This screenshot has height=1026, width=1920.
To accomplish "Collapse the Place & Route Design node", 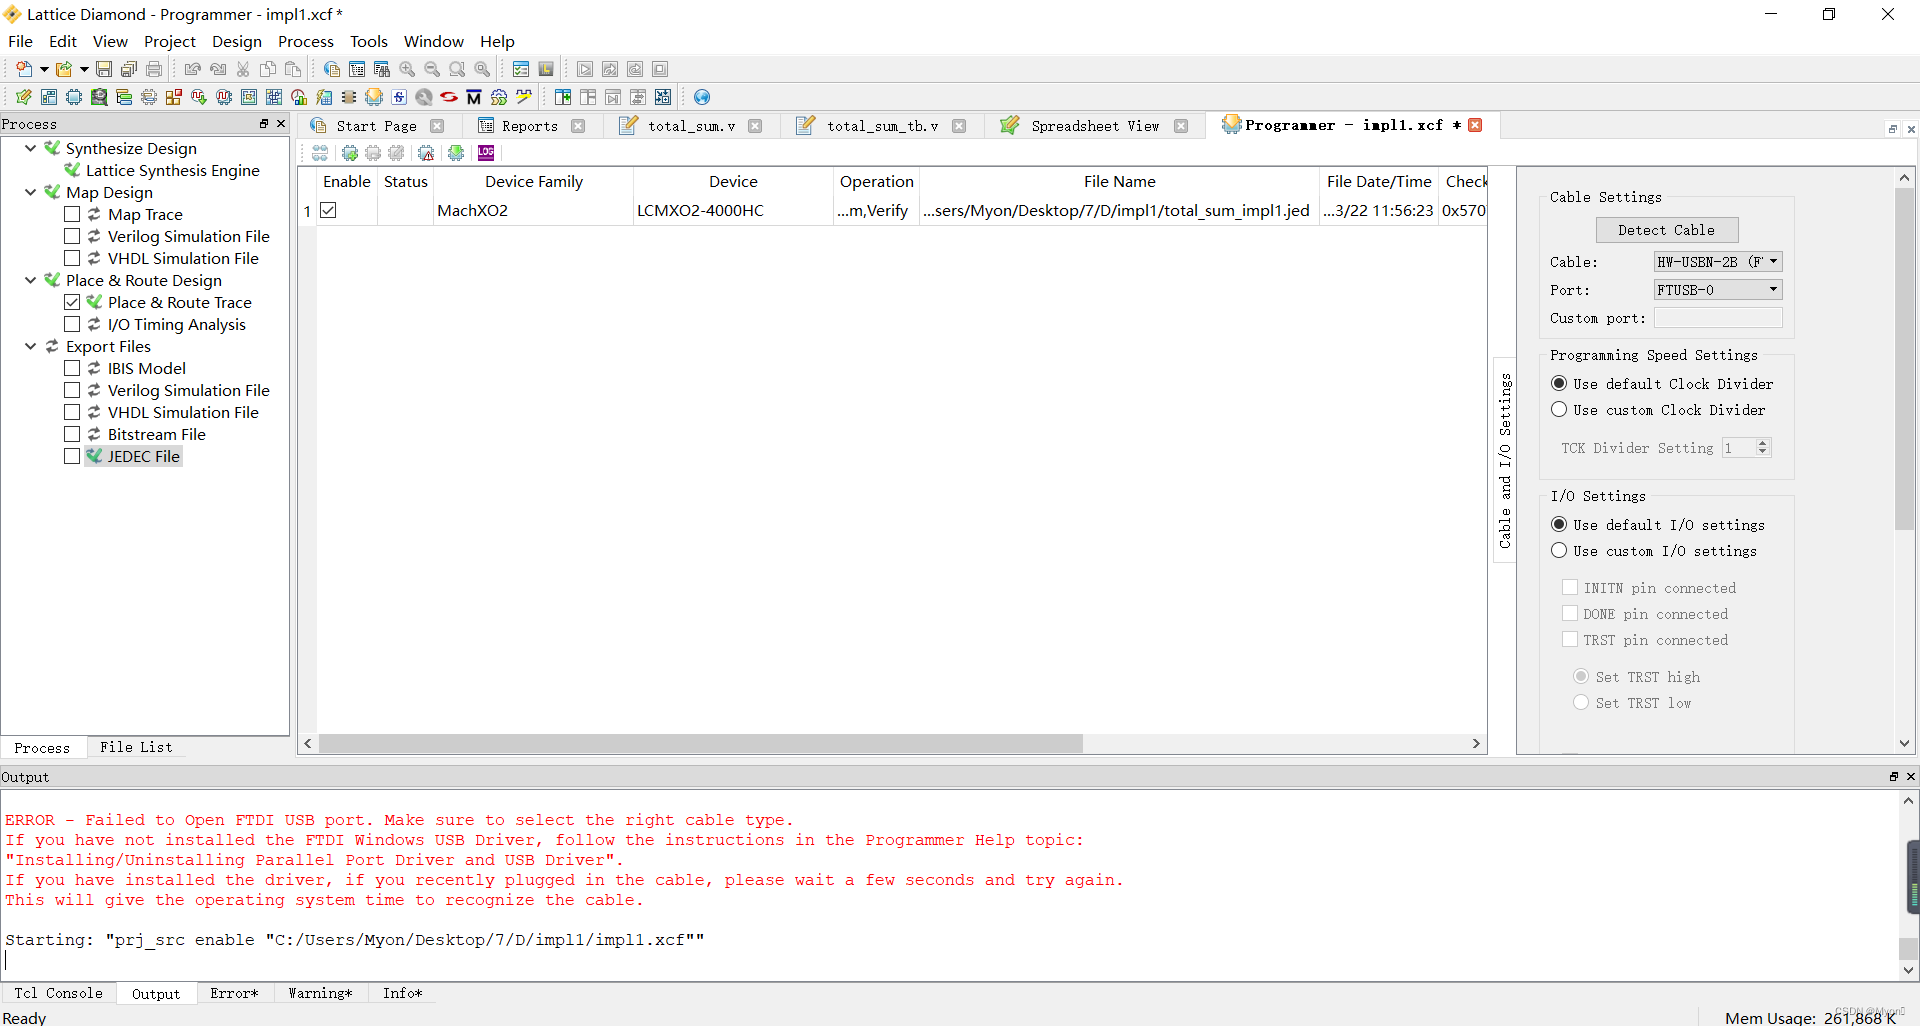I will pyautogui.click(x=31, y=280).
